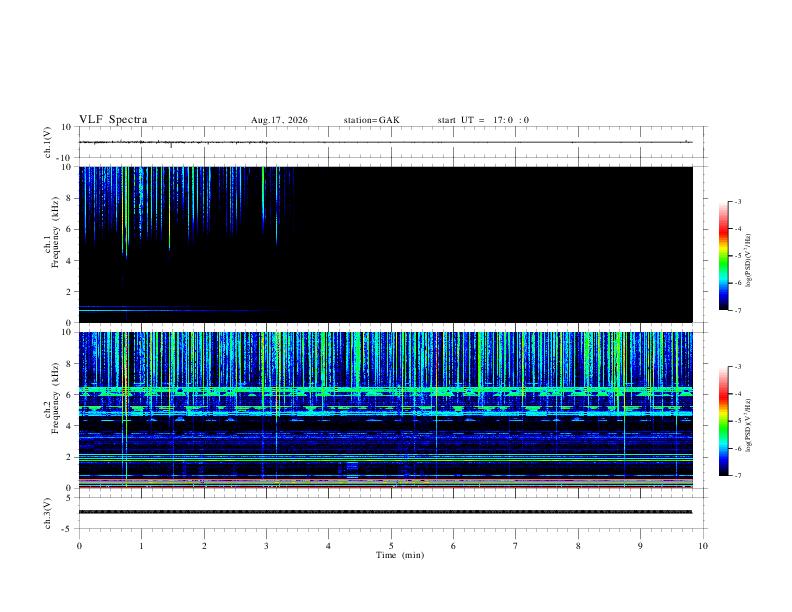Click the VLF Spectra title text

(113, 120)
